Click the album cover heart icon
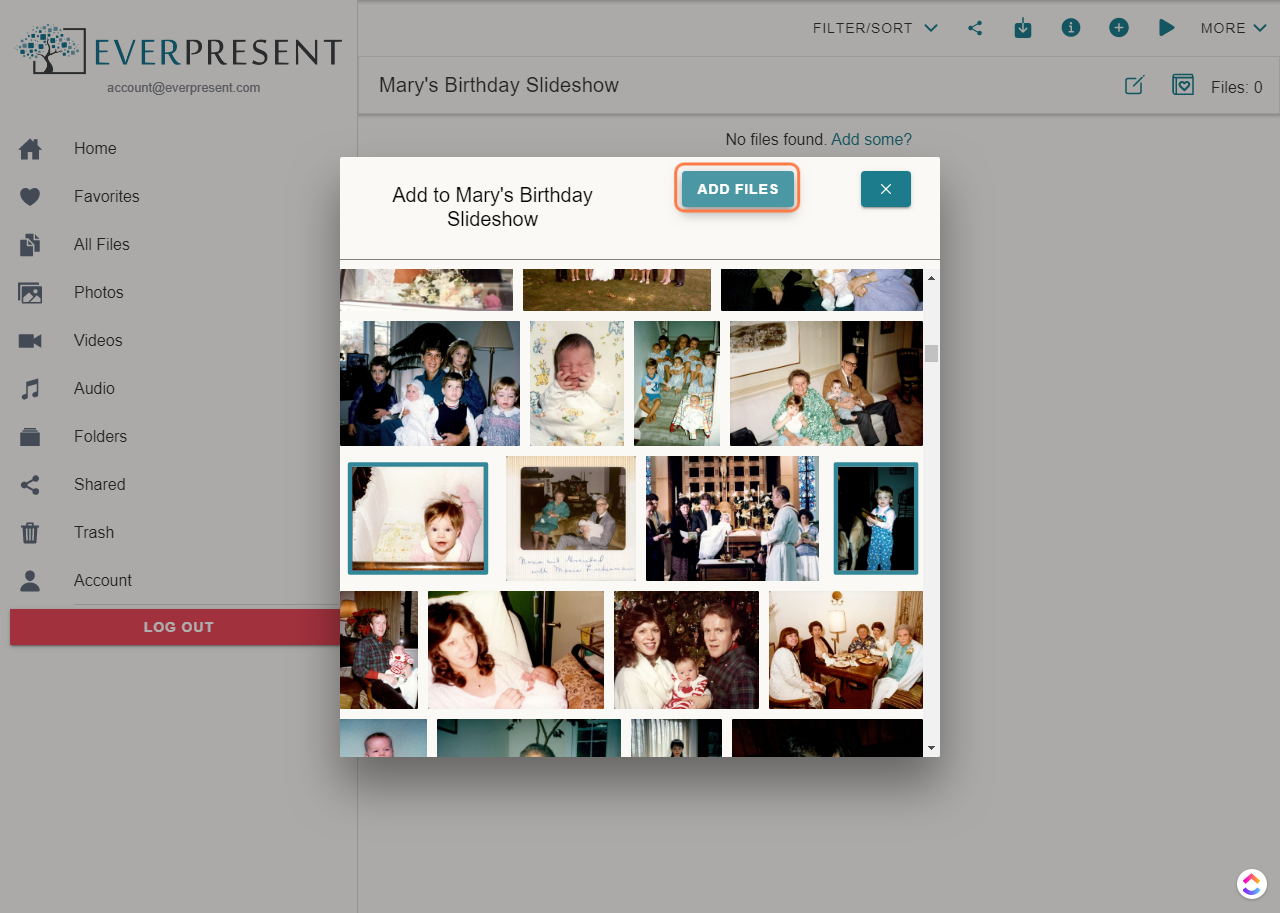Screen dimensions: 1280x913 [1183, 85]
